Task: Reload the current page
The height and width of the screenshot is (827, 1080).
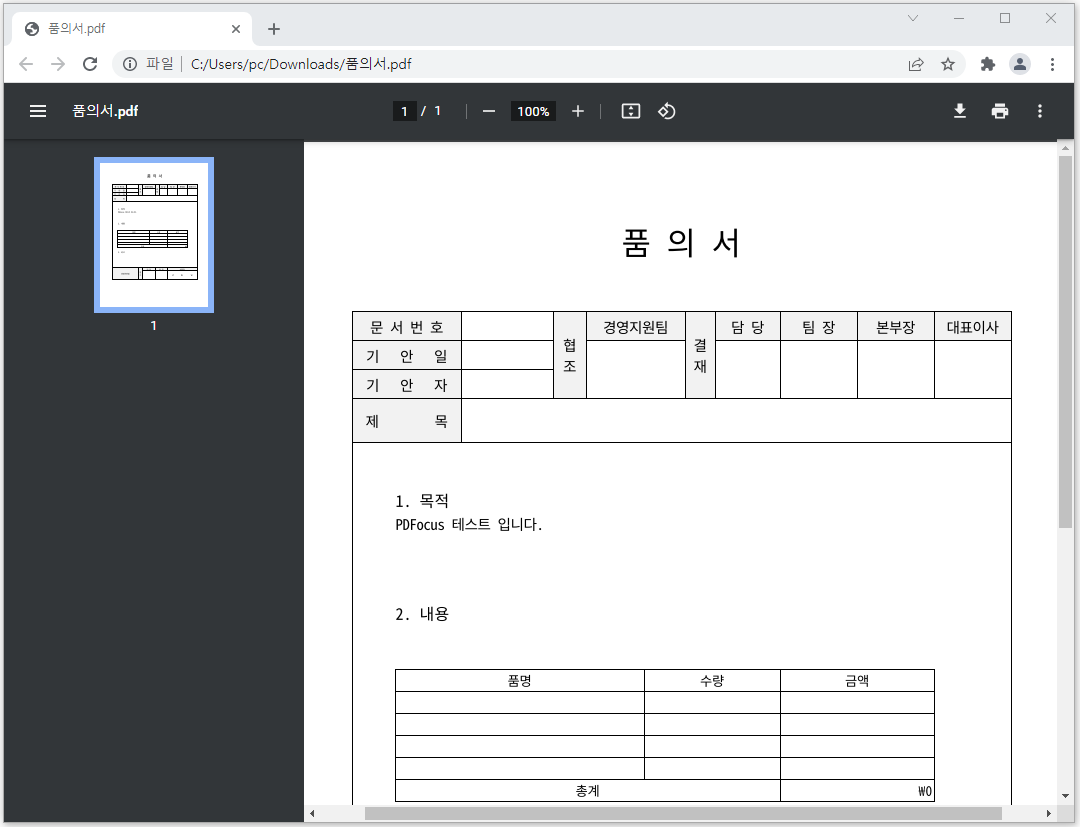Action: 90,64
